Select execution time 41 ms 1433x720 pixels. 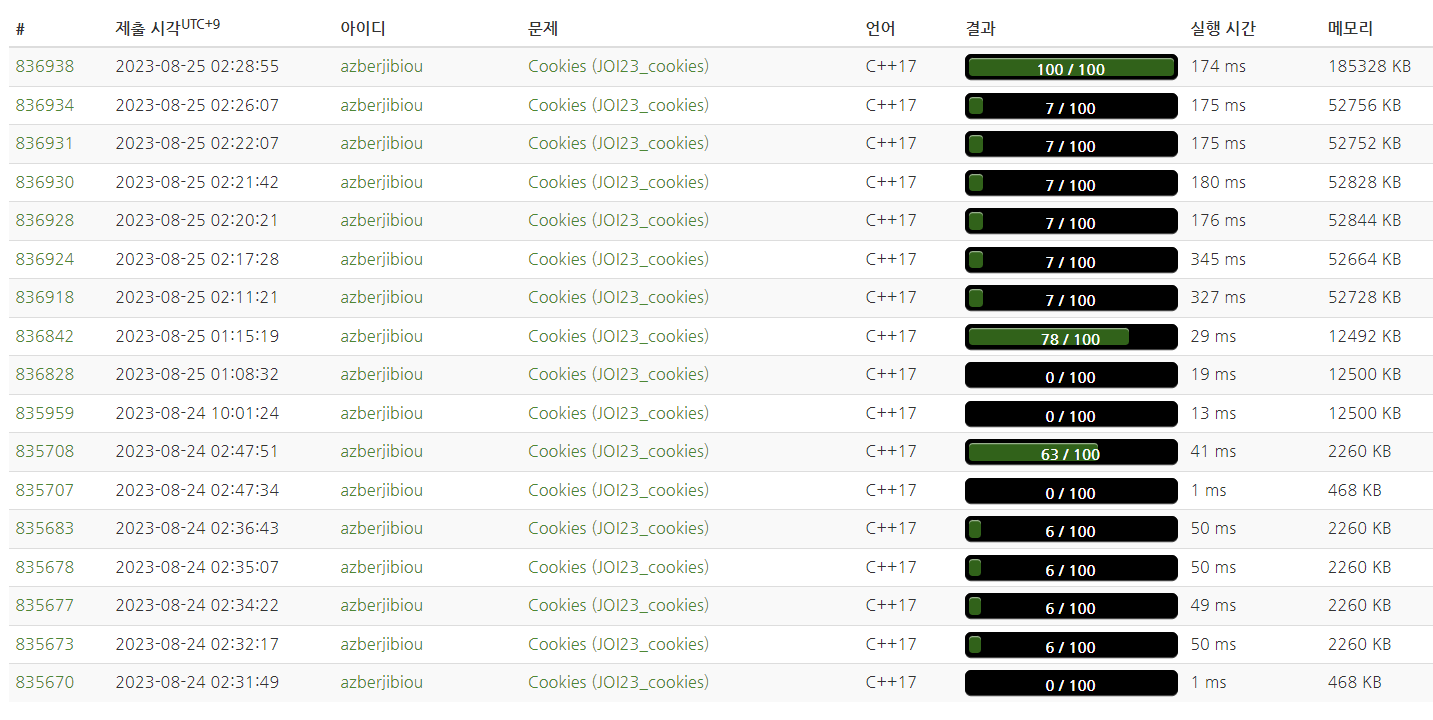click(1213, 451)
